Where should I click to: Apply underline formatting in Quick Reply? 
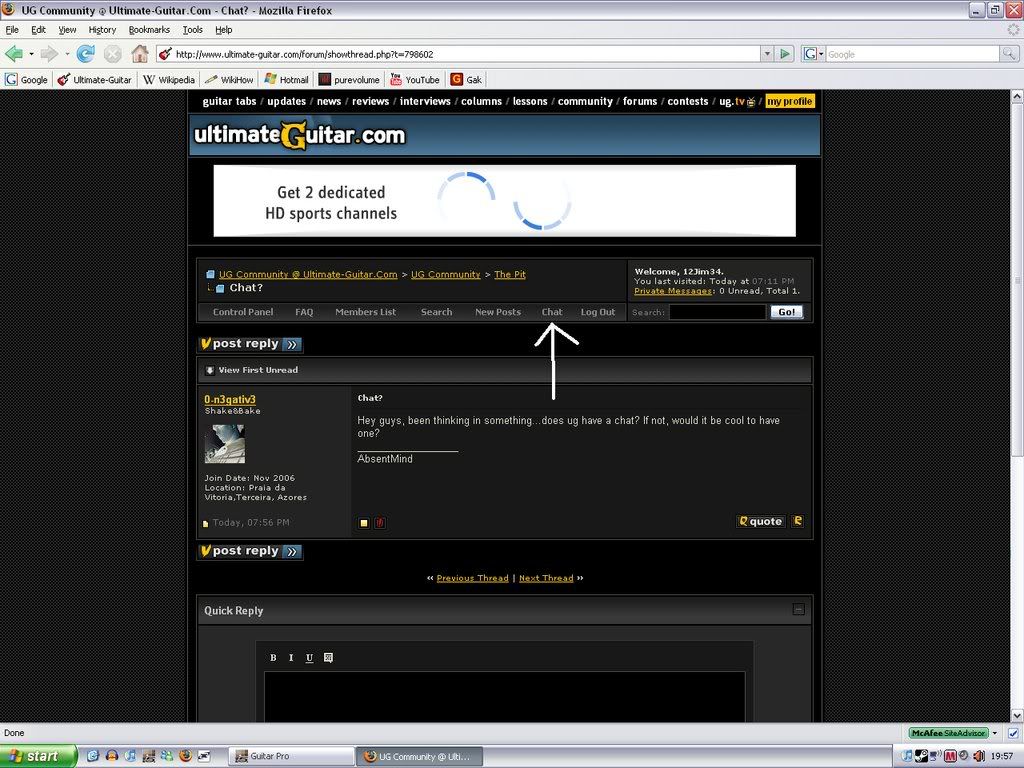[x=310, y=658]
